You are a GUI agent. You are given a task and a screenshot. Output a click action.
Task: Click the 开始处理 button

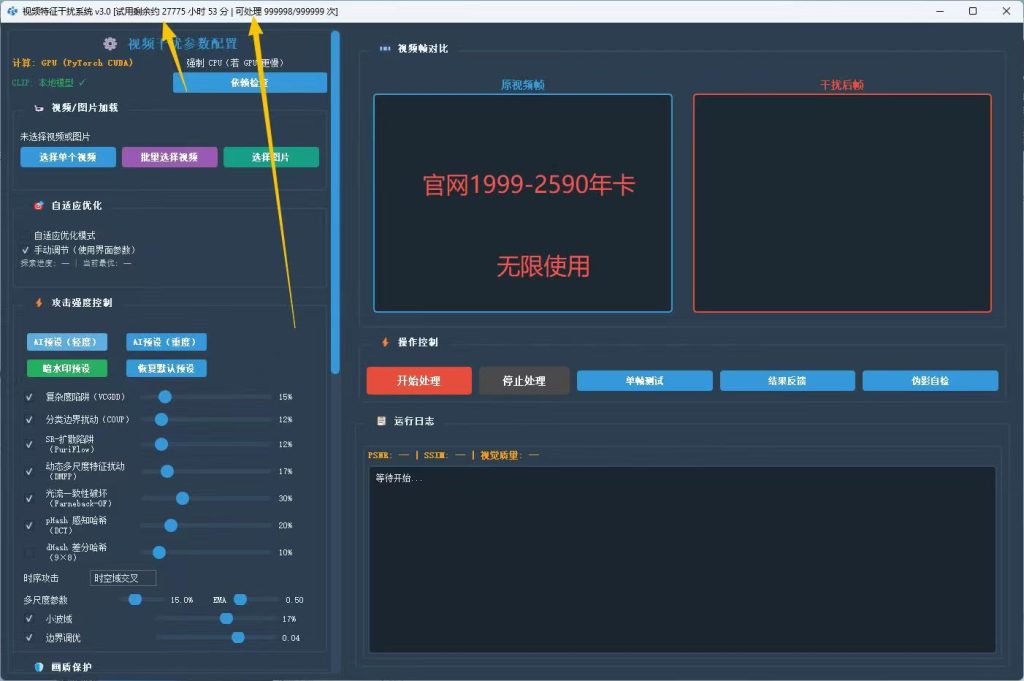(x=419, y=381)
